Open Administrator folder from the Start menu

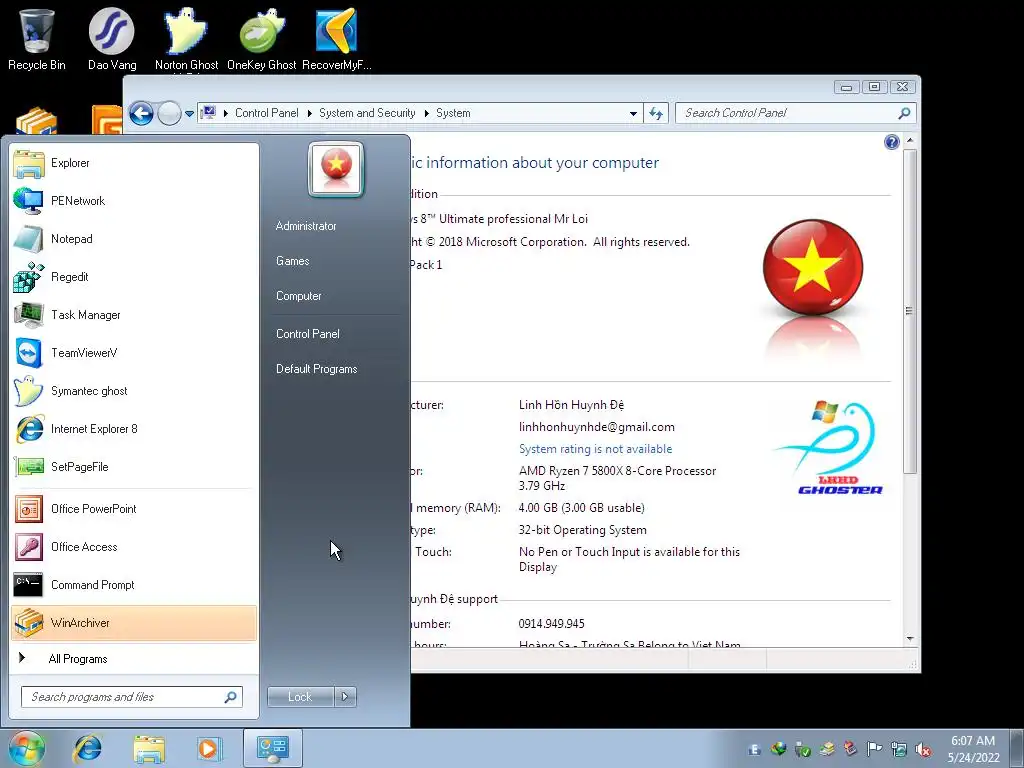(x=306, y=226)
